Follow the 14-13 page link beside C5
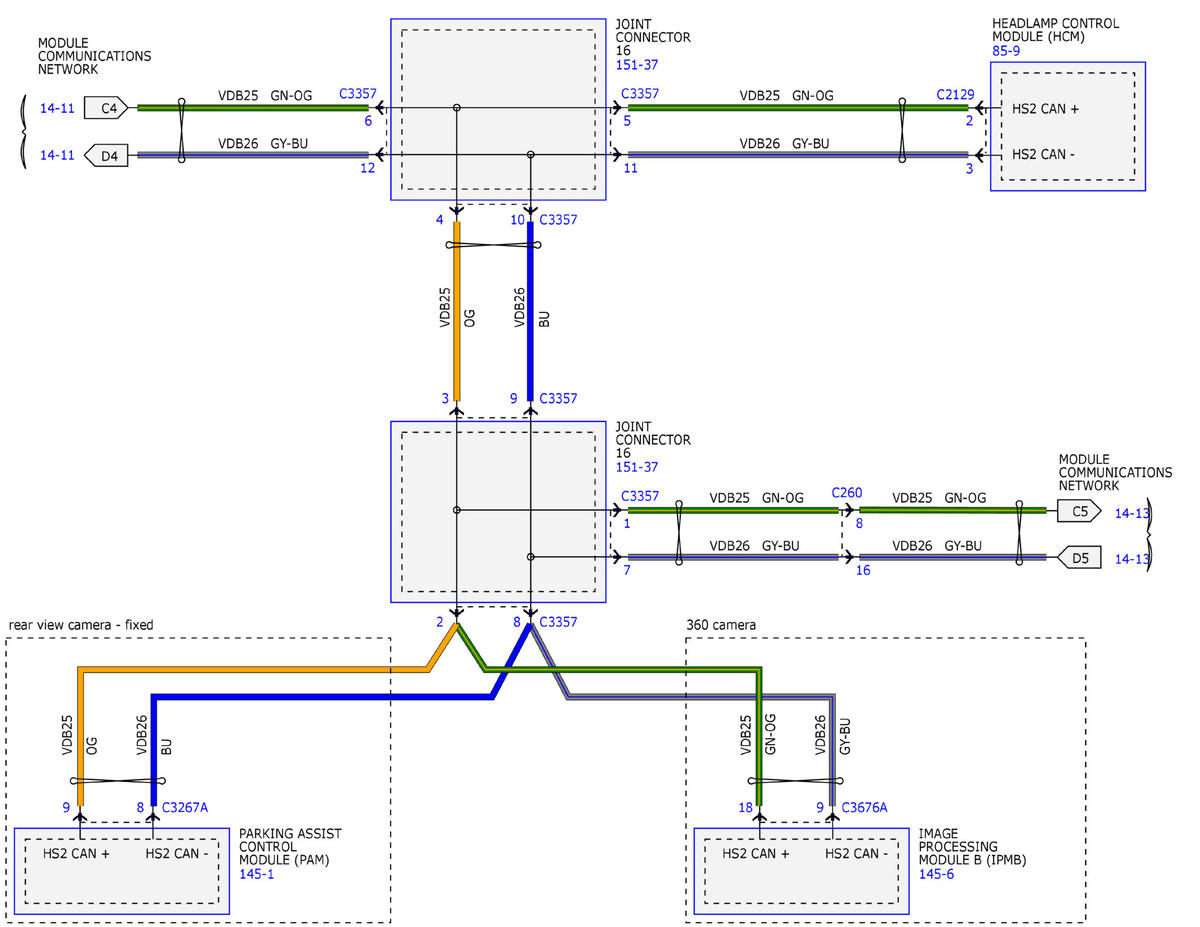Screen dimensions: 1200x927 point(1131,512)
